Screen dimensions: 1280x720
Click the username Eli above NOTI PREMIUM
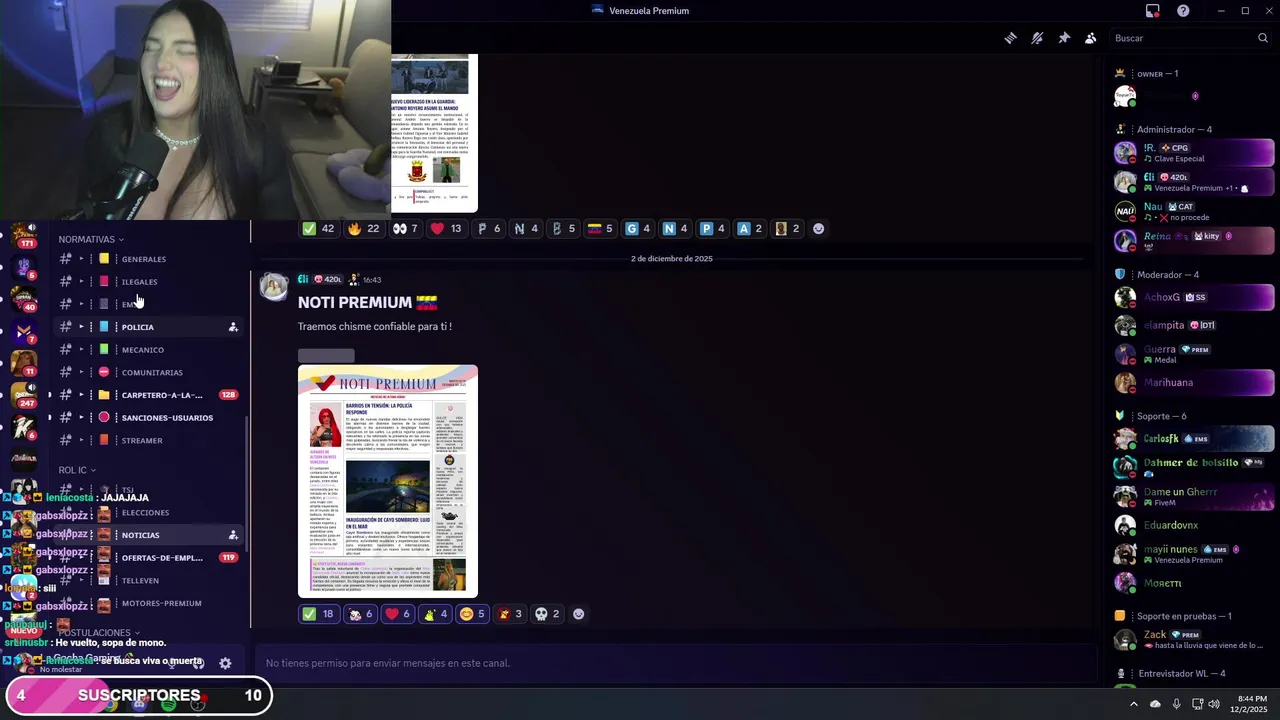point(303,280)
